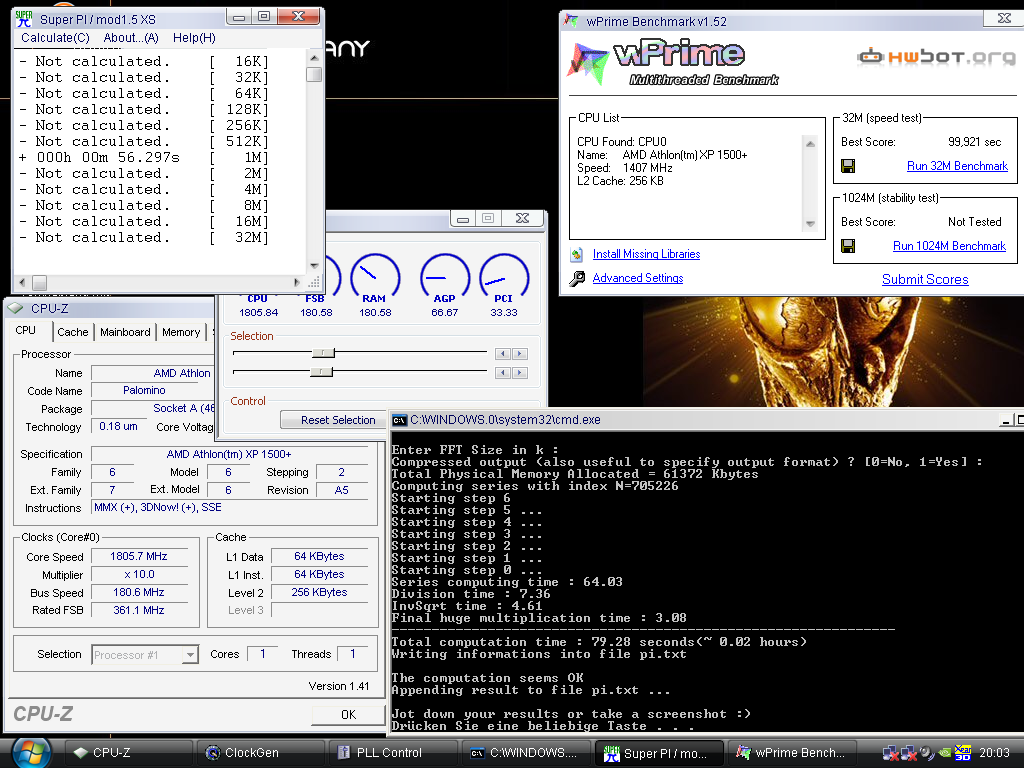Viewport: 1024px width, 768px height.
Task: Click the save icon beside Run 32M Benchmark
Action: tap(848, 166)
